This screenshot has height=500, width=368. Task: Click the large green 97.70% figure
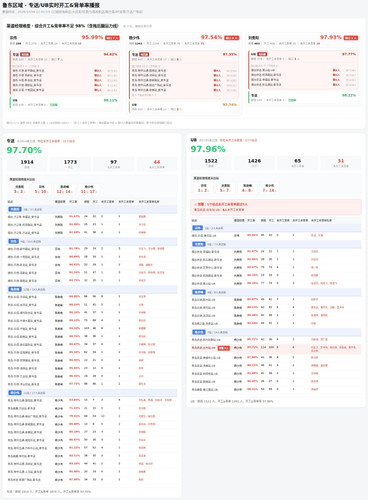point(24,150)
